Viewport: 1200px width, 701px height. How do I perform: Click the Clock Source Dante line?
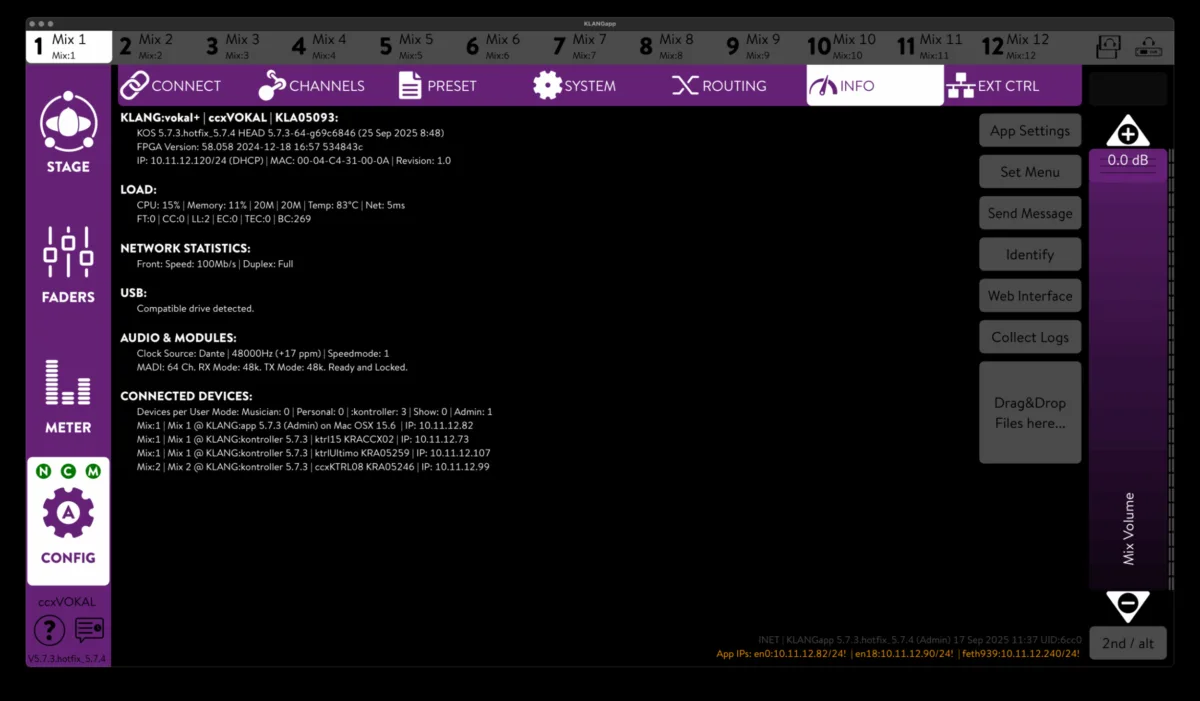[263, 353]
